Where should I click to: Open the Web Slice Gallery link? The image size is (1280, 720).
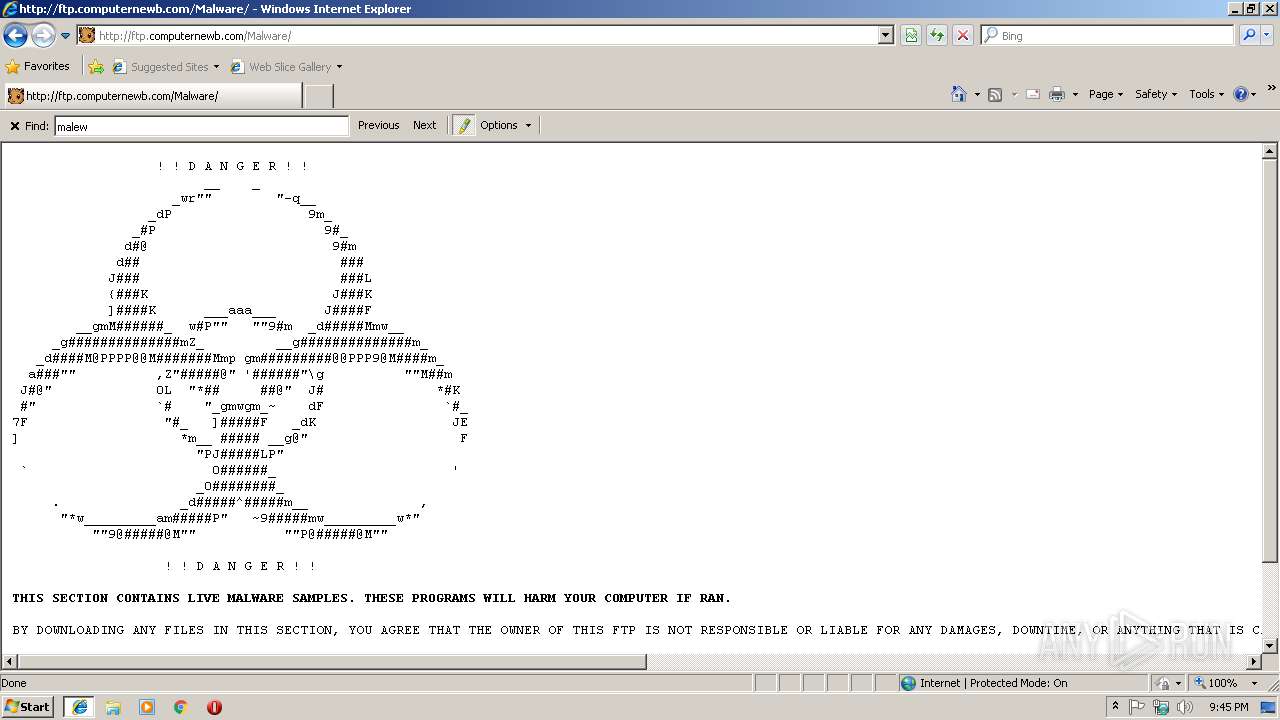coord(286,67)
